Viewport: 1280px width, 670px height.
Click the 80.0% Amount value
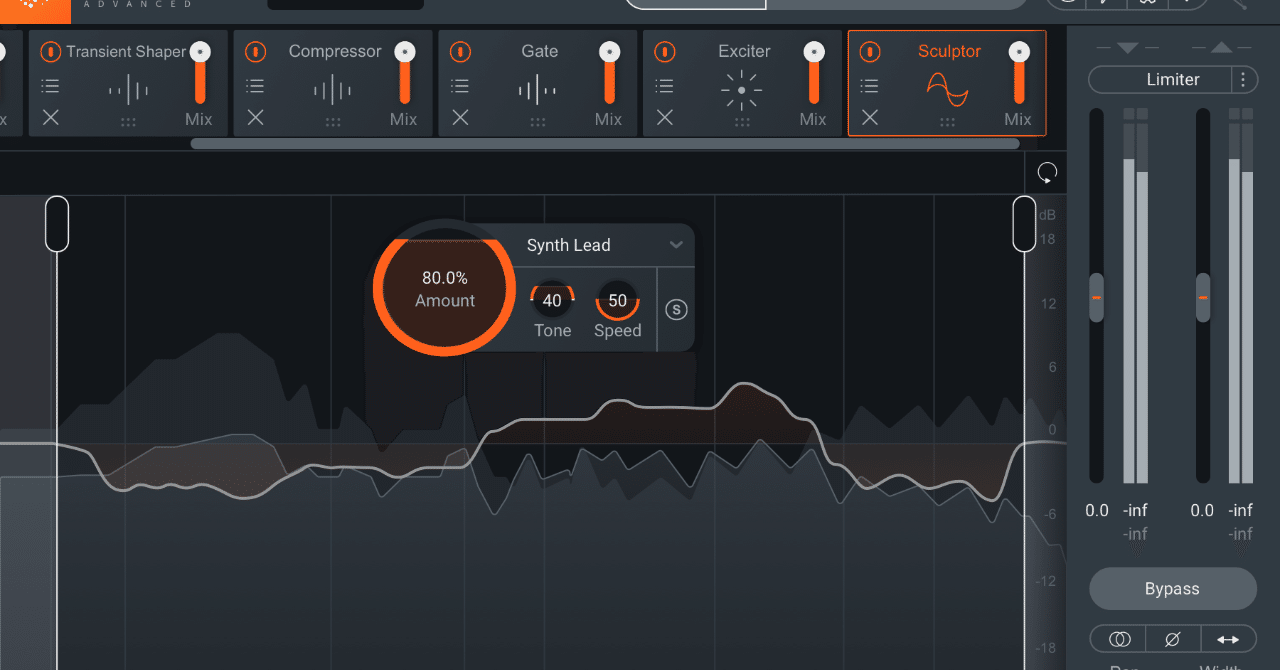(445, 278)
